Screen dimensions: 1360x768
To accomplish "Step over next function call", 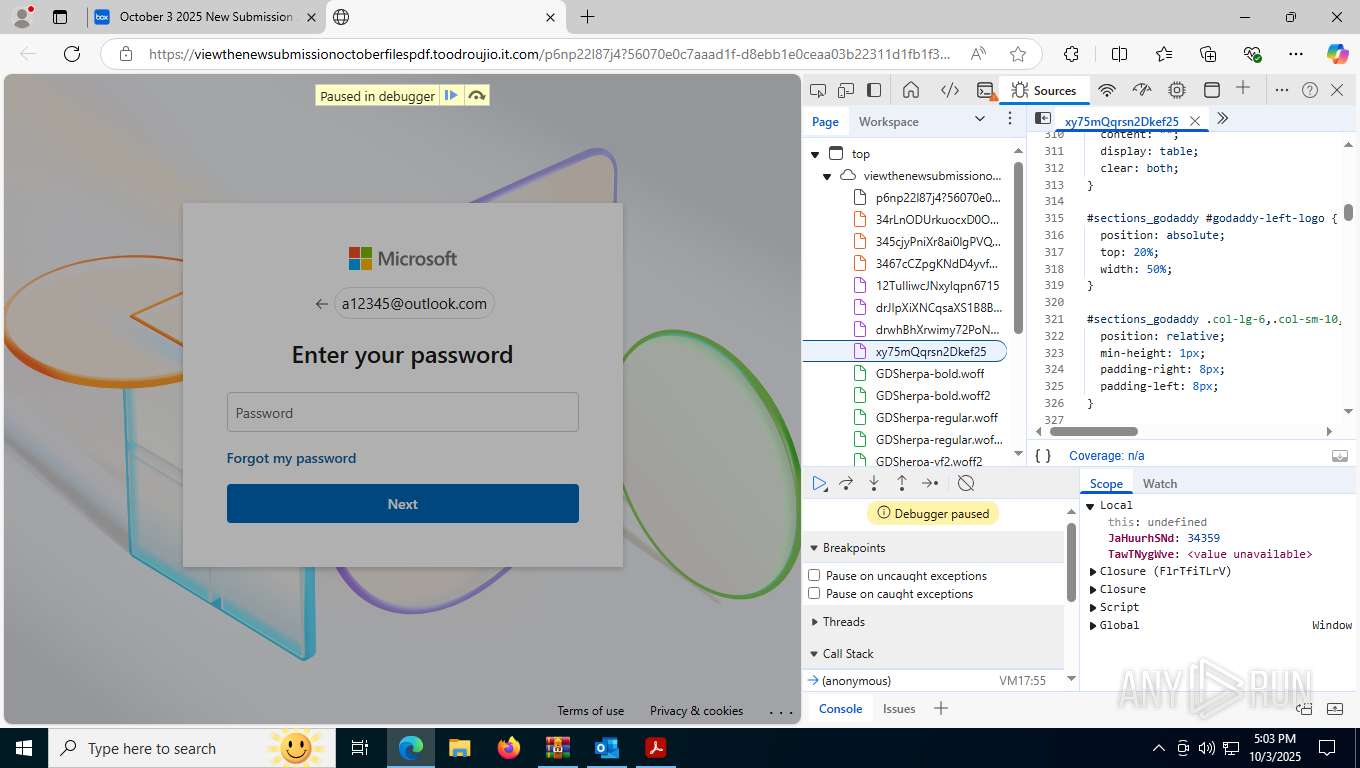I will pos(846,483).
